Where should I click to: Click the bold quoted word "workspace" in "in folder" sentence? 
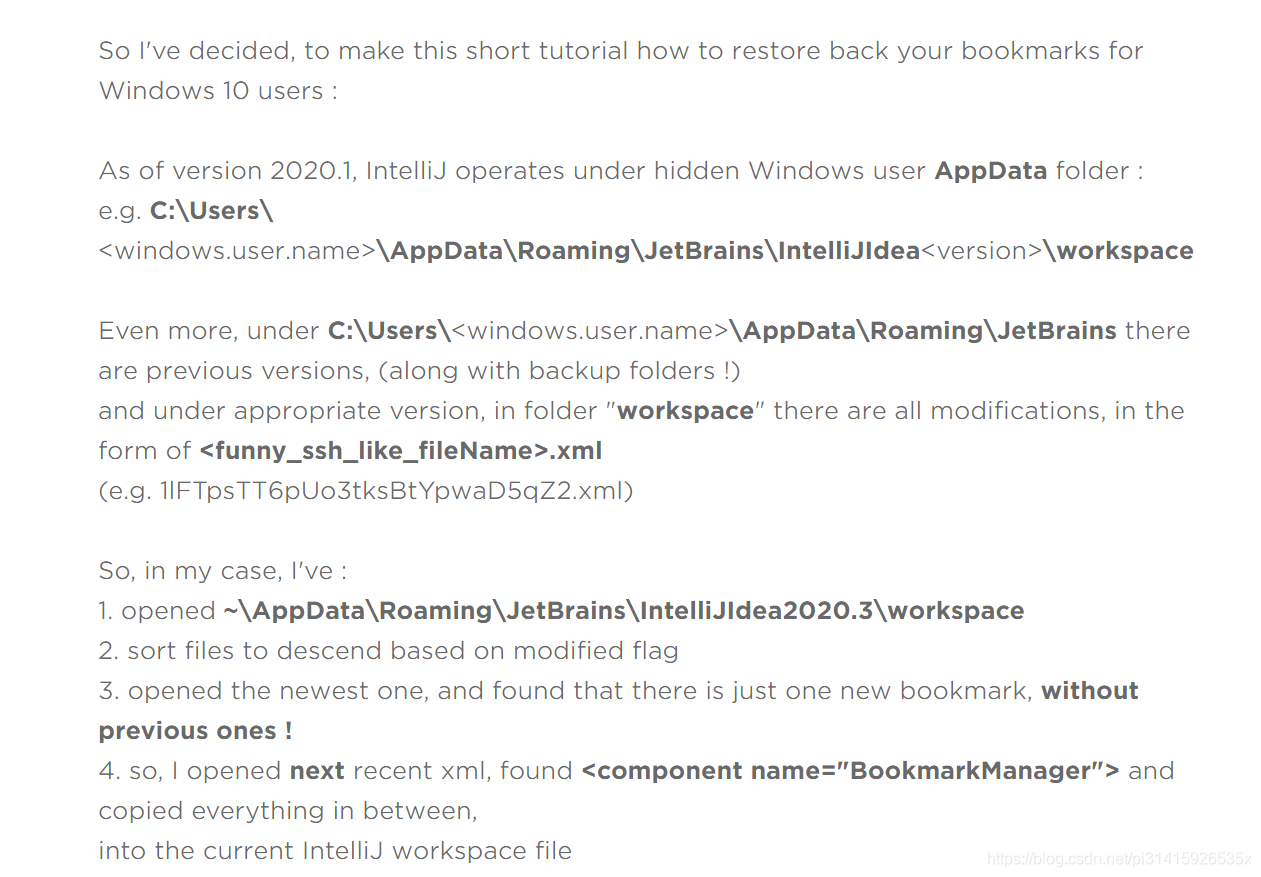[686, 411]
